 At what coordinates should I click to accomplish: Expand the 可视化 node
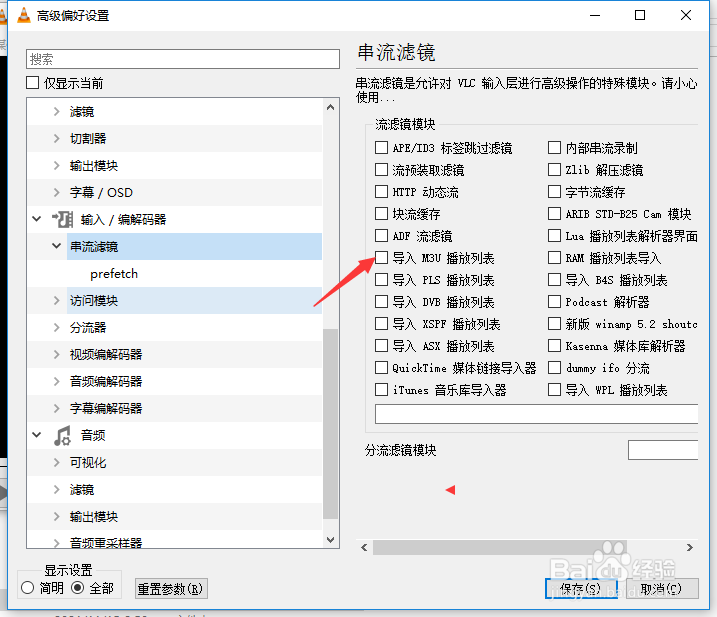(x=56, y=462)
